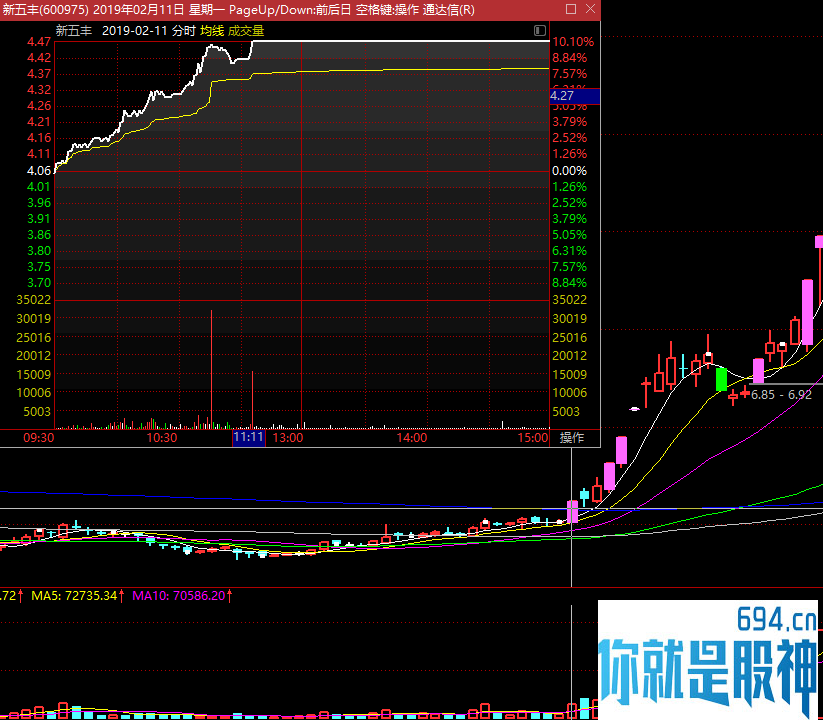Click the MA10: 70586.20 indicator text
Image resolution: width=823 pixels, height=720 pixels.
[x=178, y=596]
